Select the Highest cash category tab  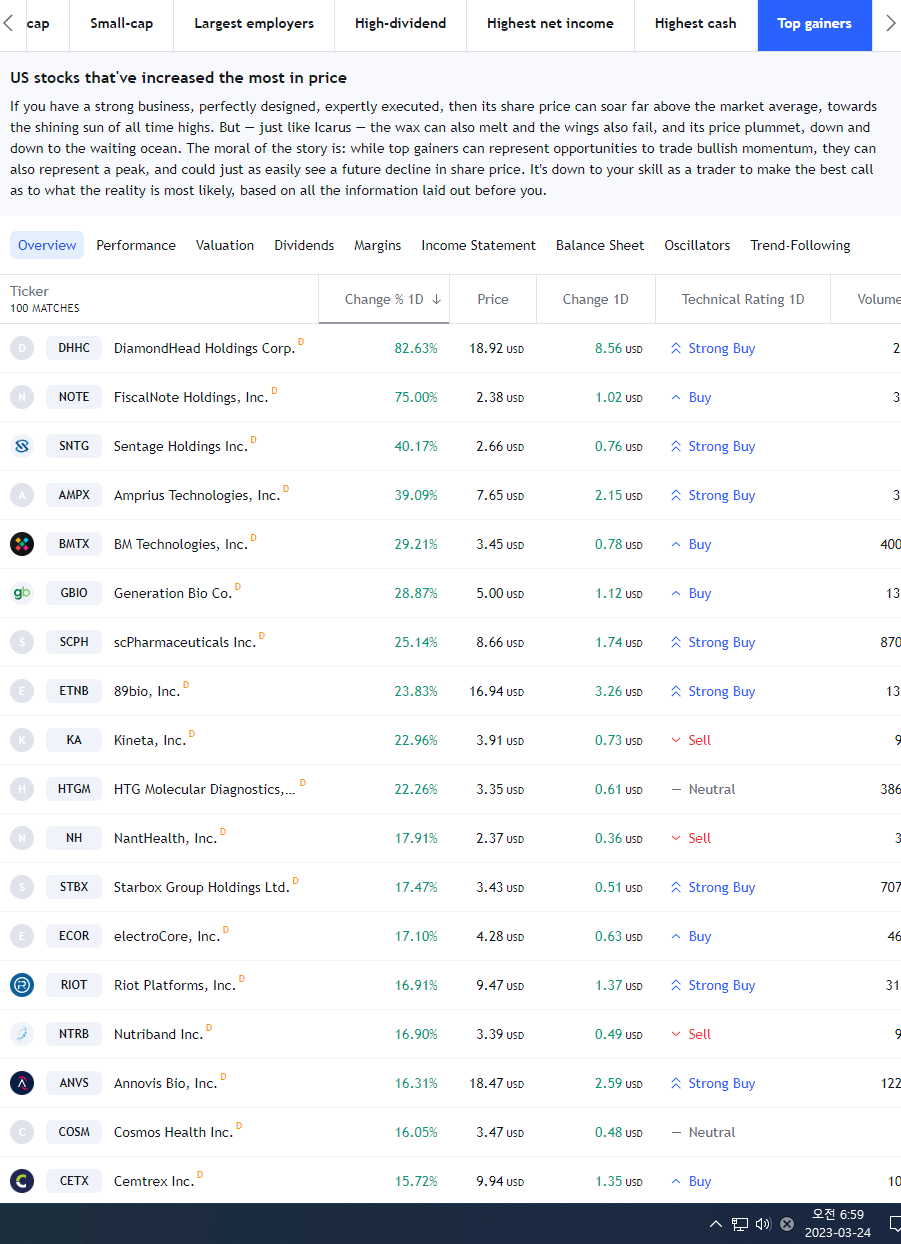[x=696, y=24]
